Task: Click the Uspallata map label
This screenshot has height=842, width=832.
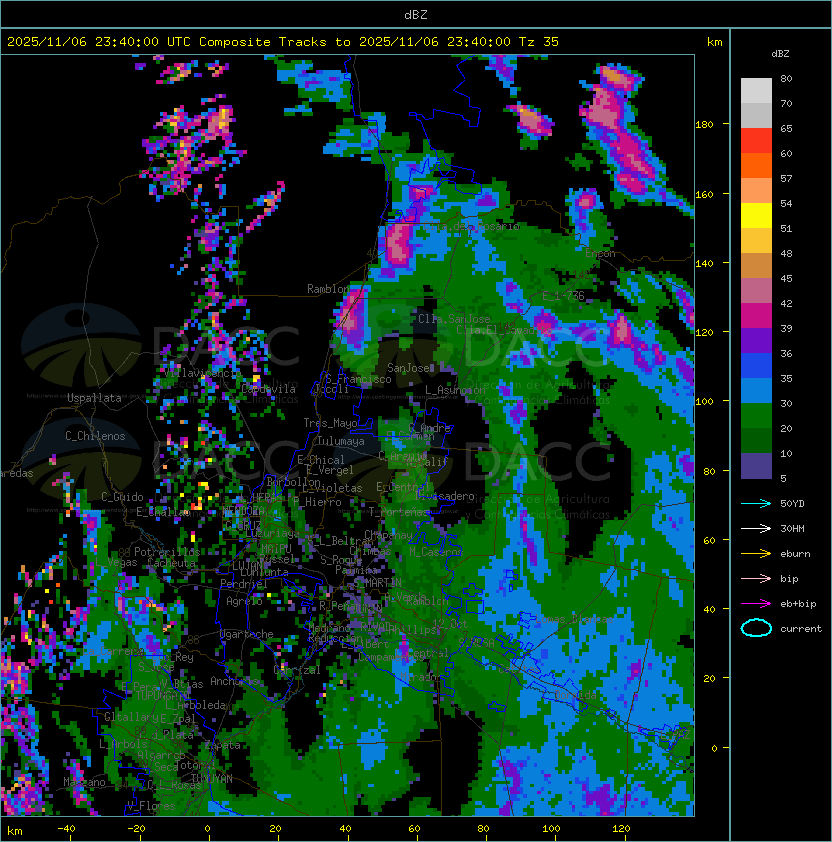Action: click(94, 398)
